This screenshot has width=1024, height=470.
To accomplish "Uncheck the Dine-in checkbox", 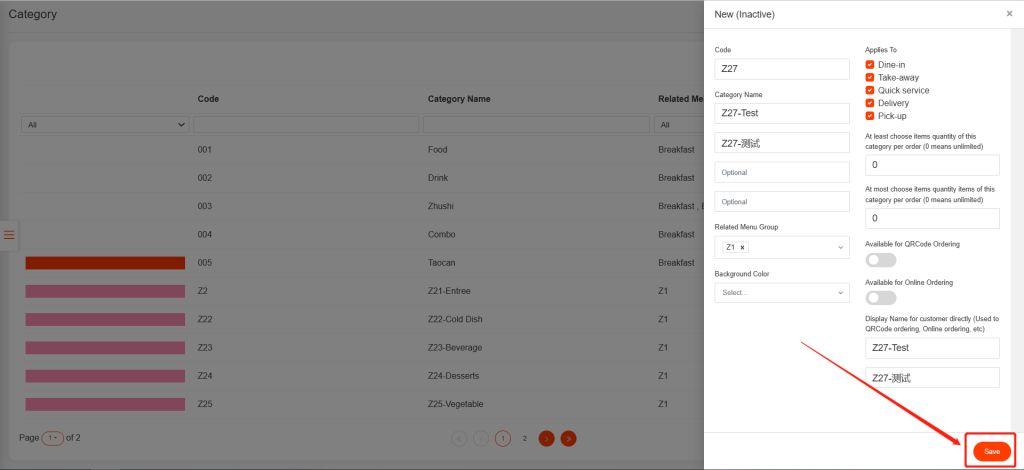I will (x=870, y=64).
